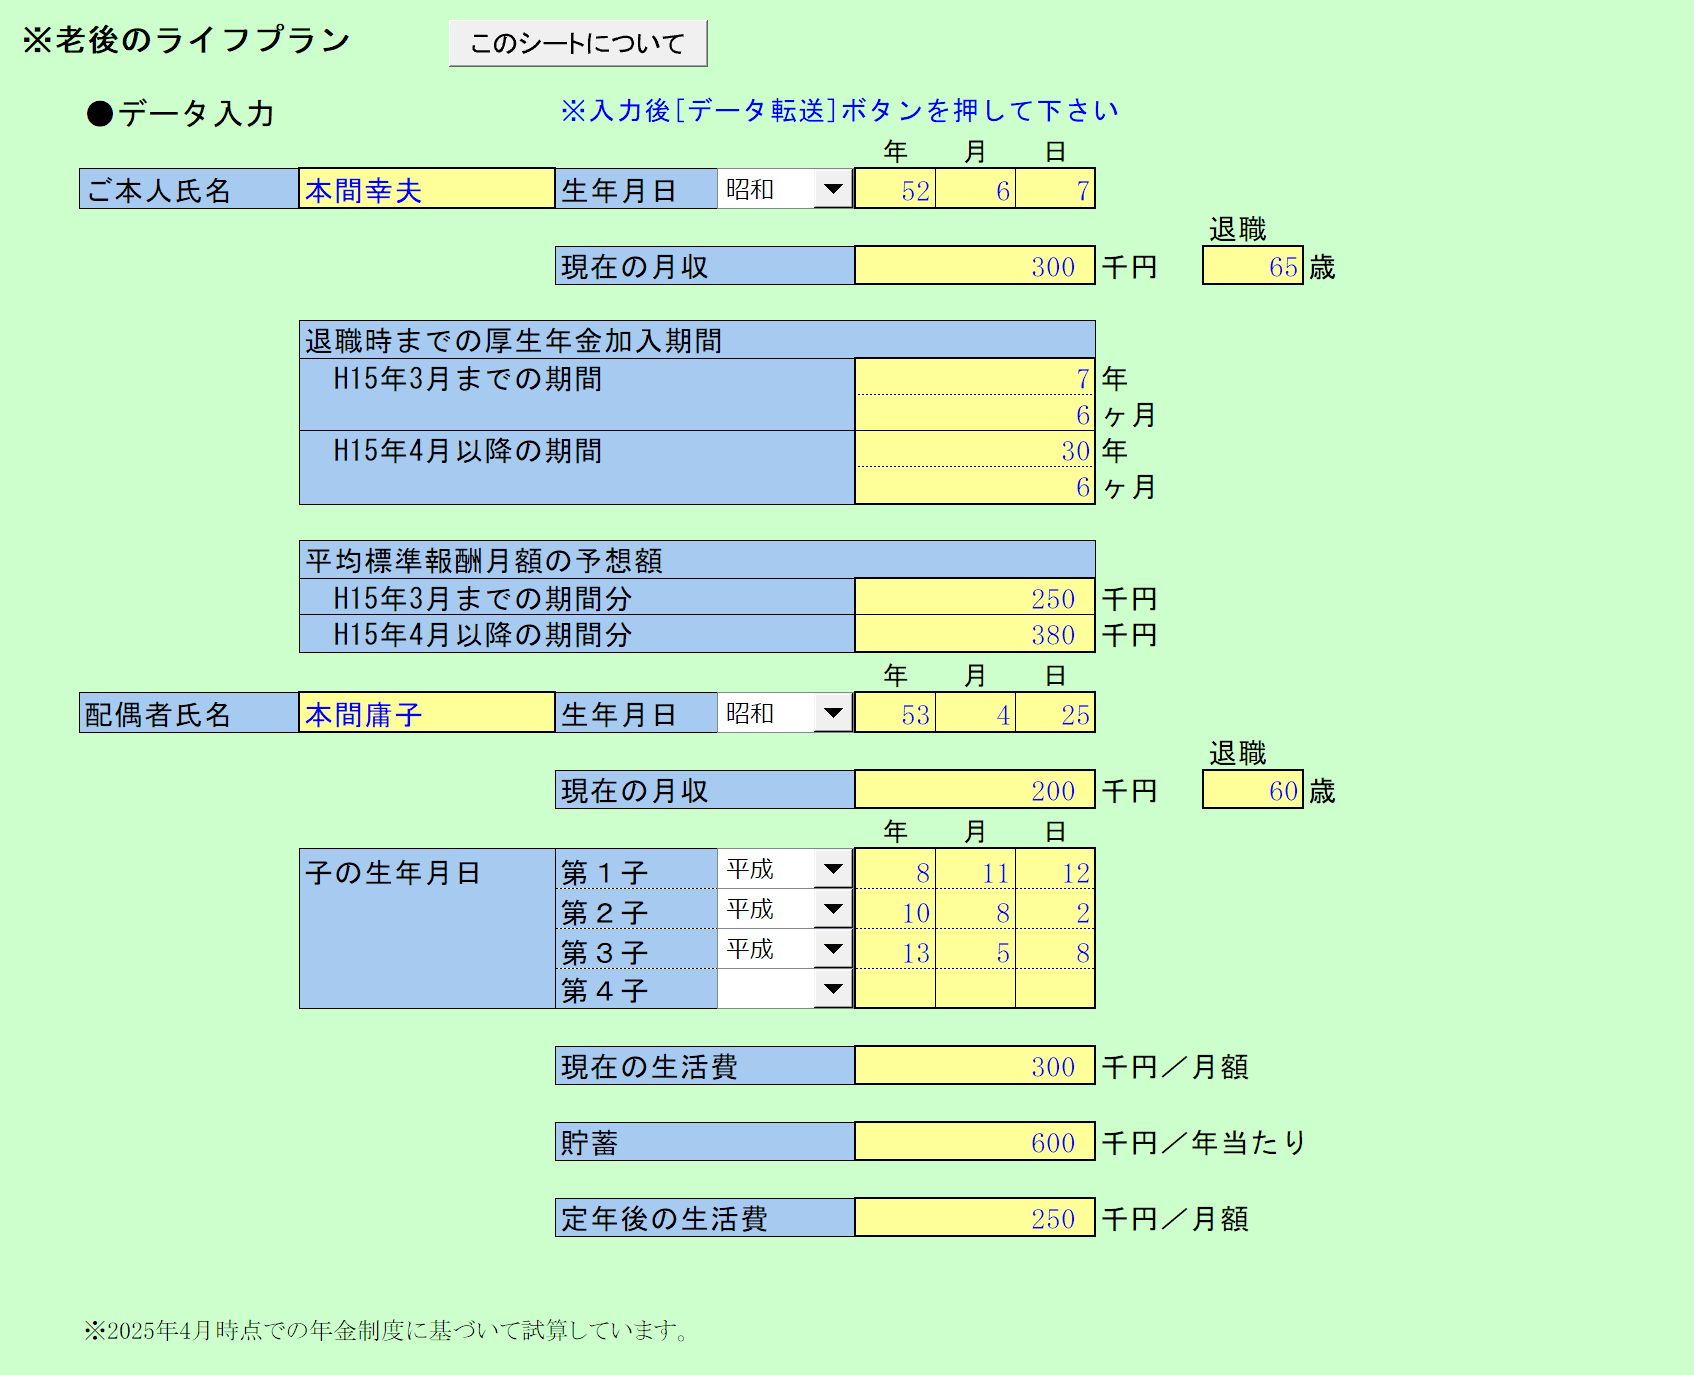Select spouse birth month cell 4
Viewport: 1694px width, 1375px height.
pyautogui.click(x=976, y=713)
